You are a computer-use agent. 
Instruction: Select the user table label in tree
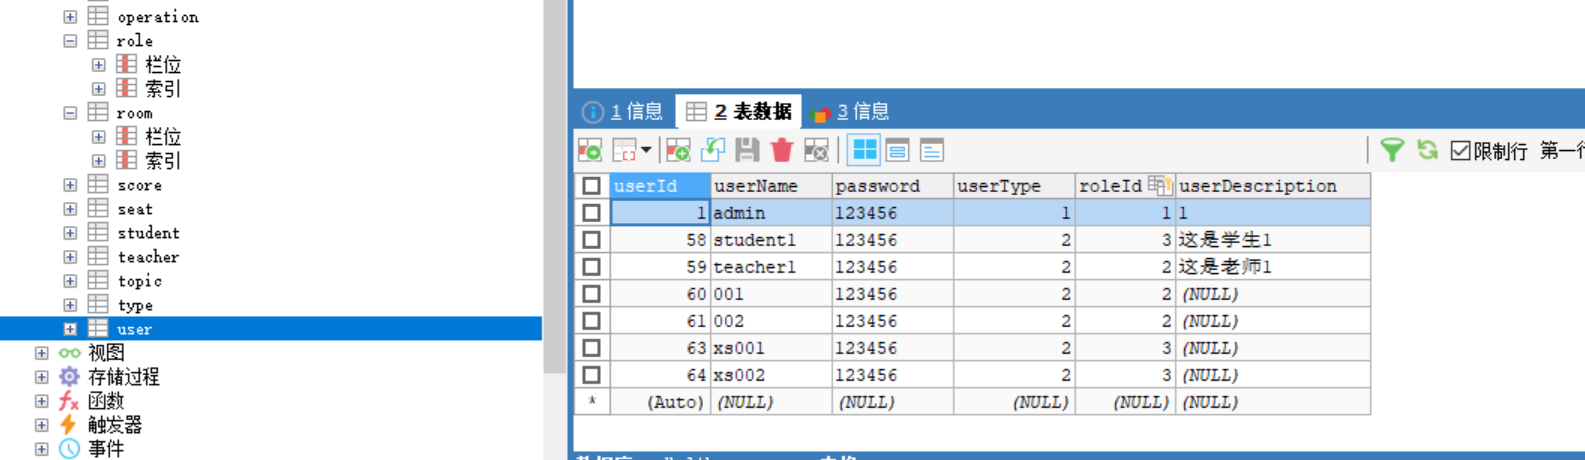pos(134,328)
